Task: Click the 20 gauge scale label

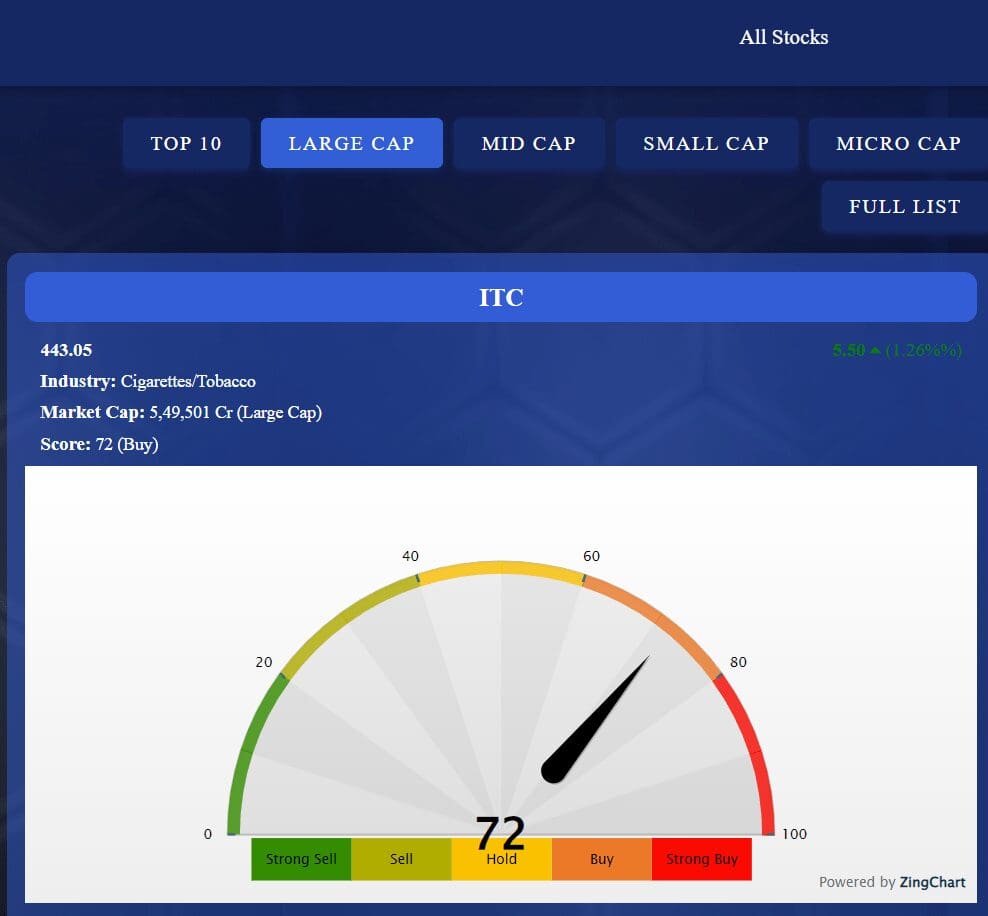Action: coord(263,662)
